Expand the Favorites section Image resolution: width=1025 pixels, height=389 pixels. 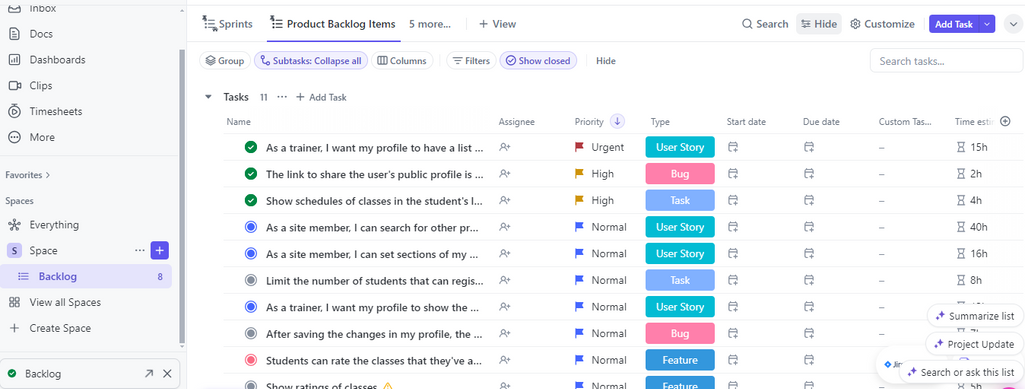(27, 175)
